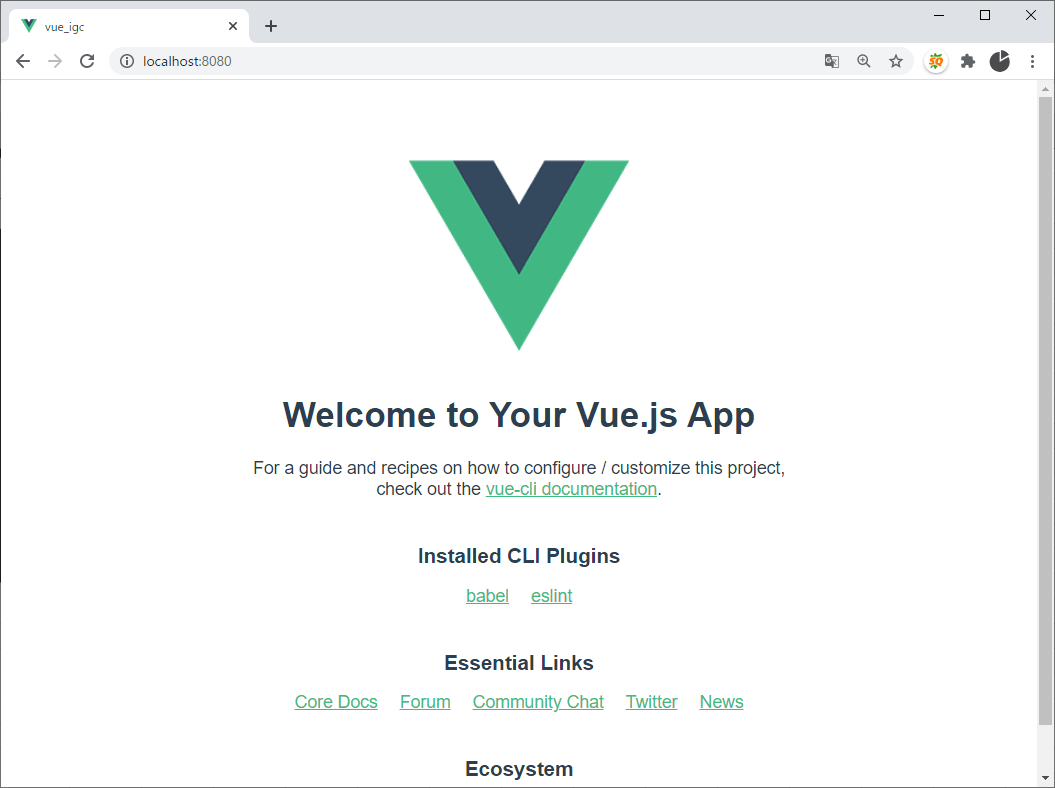
Task: Click the zoom magnifier icon in address bar
Action: (864, 61)
